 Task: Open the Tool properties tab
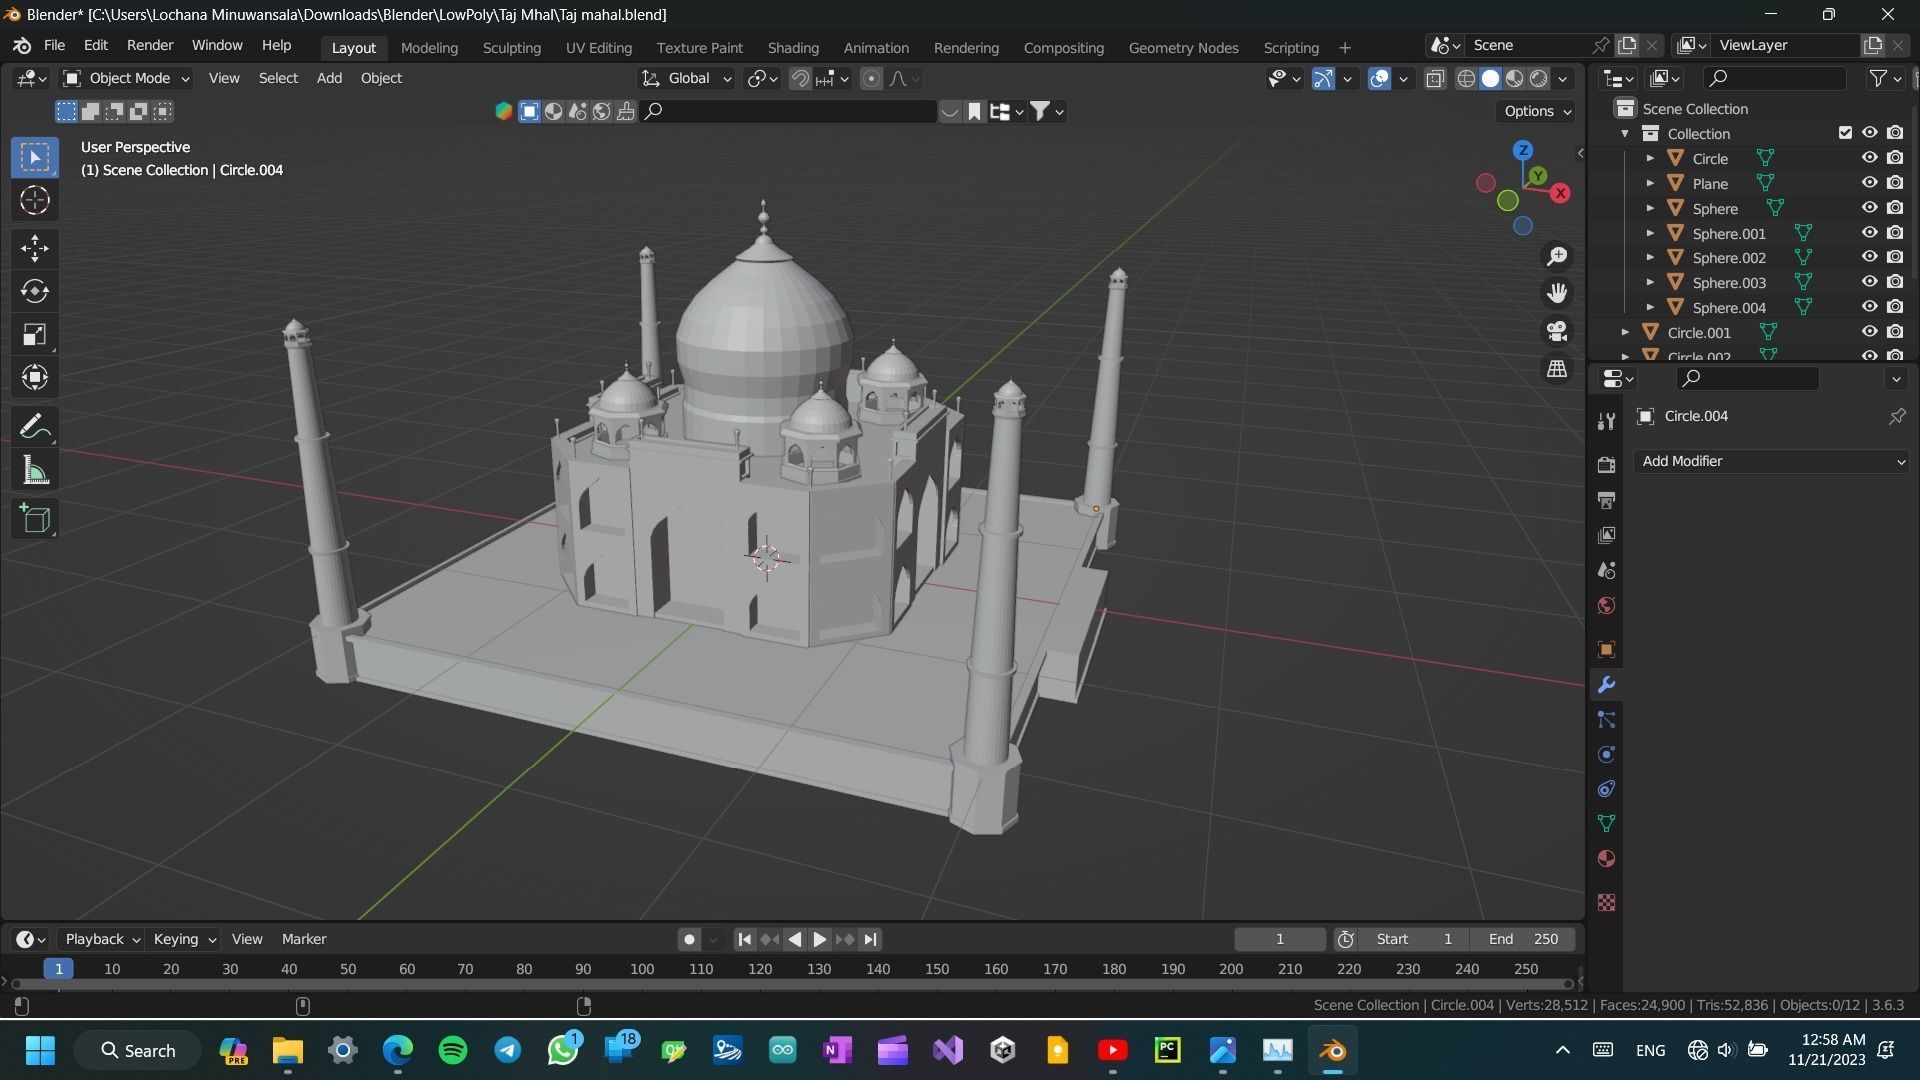[x=1606, y=421]
